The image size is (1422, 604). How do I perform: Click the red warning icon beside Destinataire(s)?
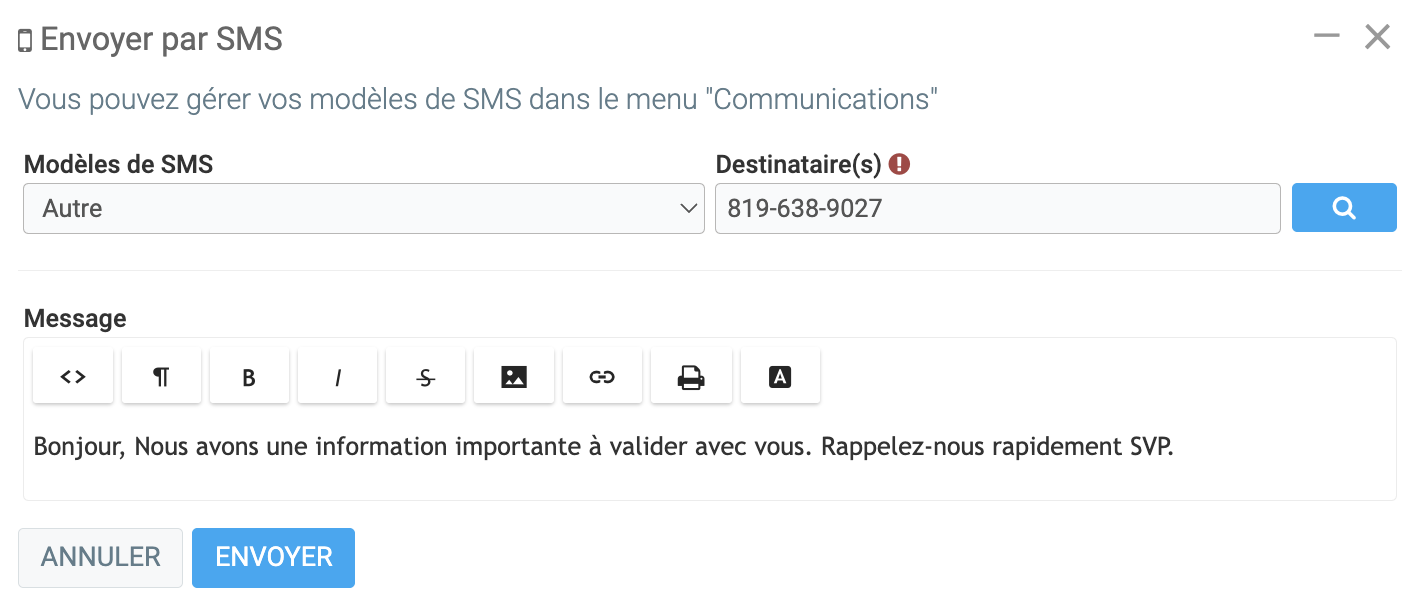pos(899,164)
